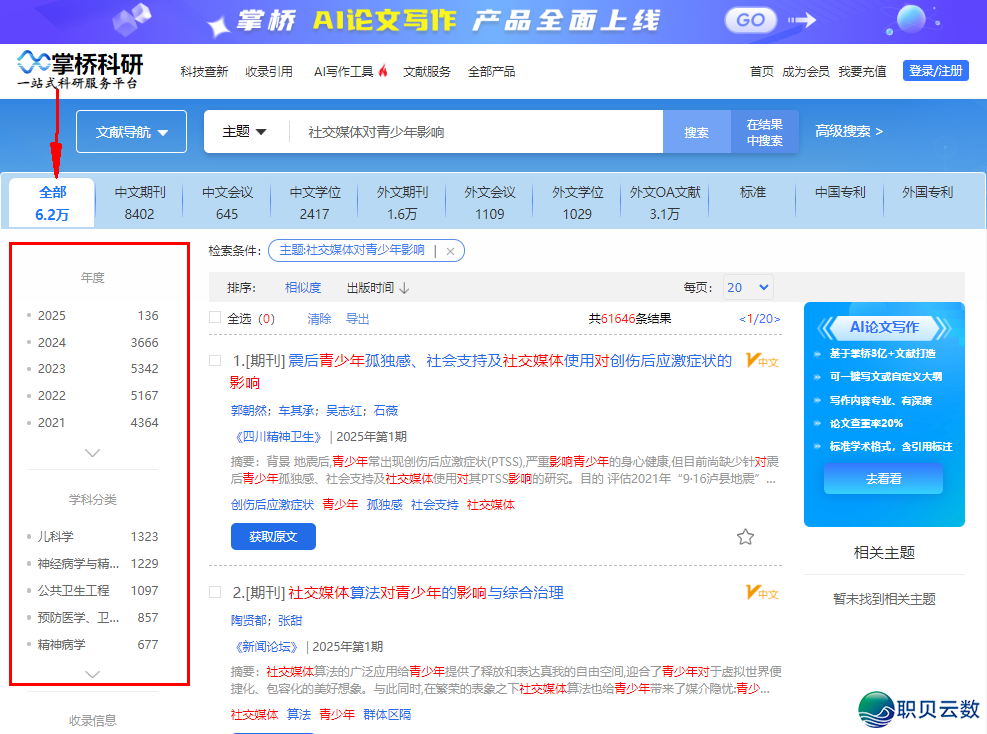The height and width of the screenshot is (734, 987).
Task: Open the per-page count dropdown
Action: coord(748,288)
